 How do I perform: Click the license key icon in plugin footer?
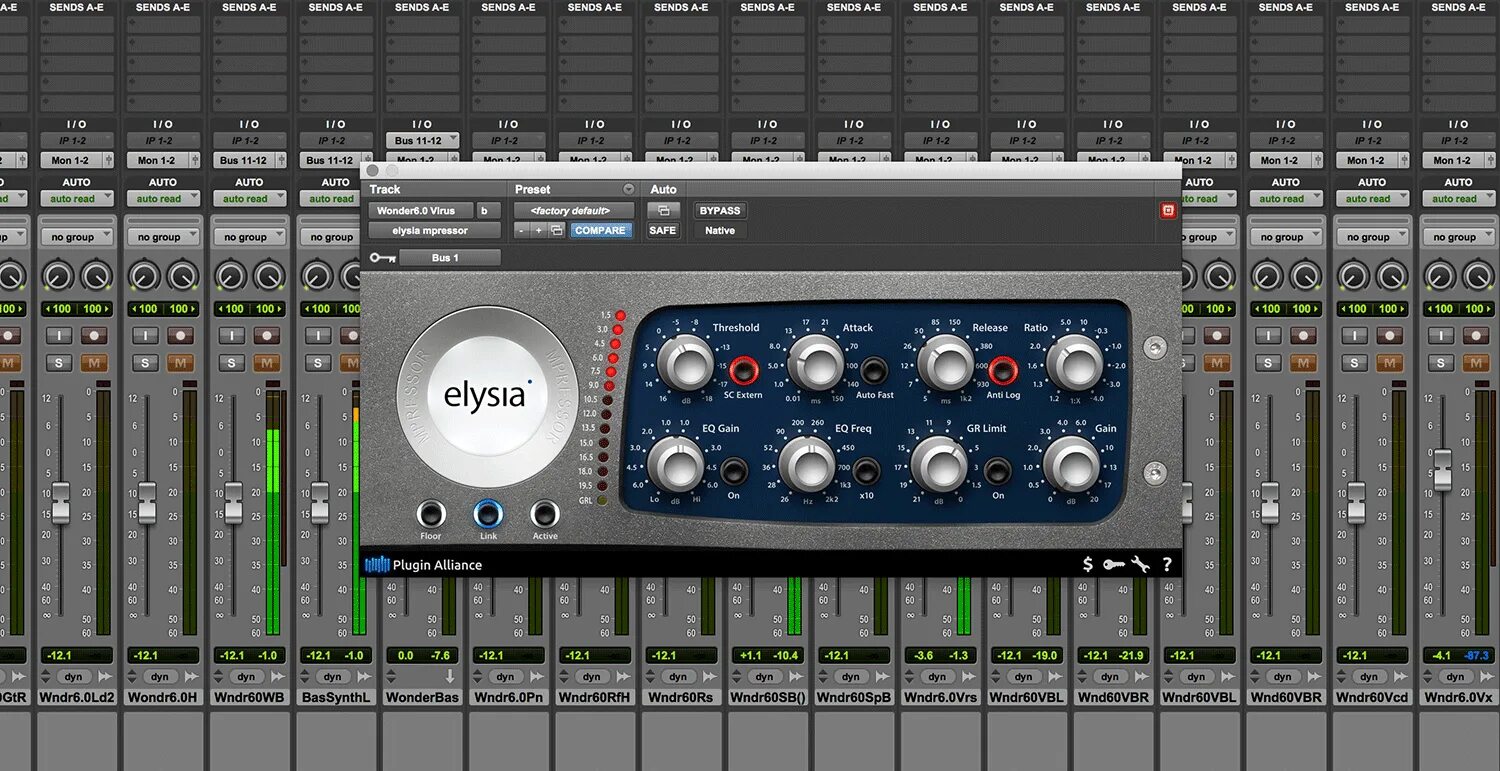point(1114,565)
